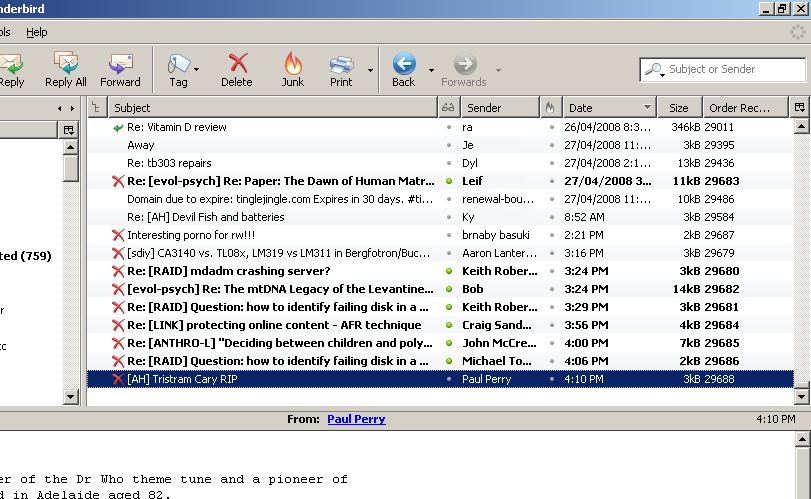
Task: Click message body scrollbar up arrow
Action: tap(802, 440)
